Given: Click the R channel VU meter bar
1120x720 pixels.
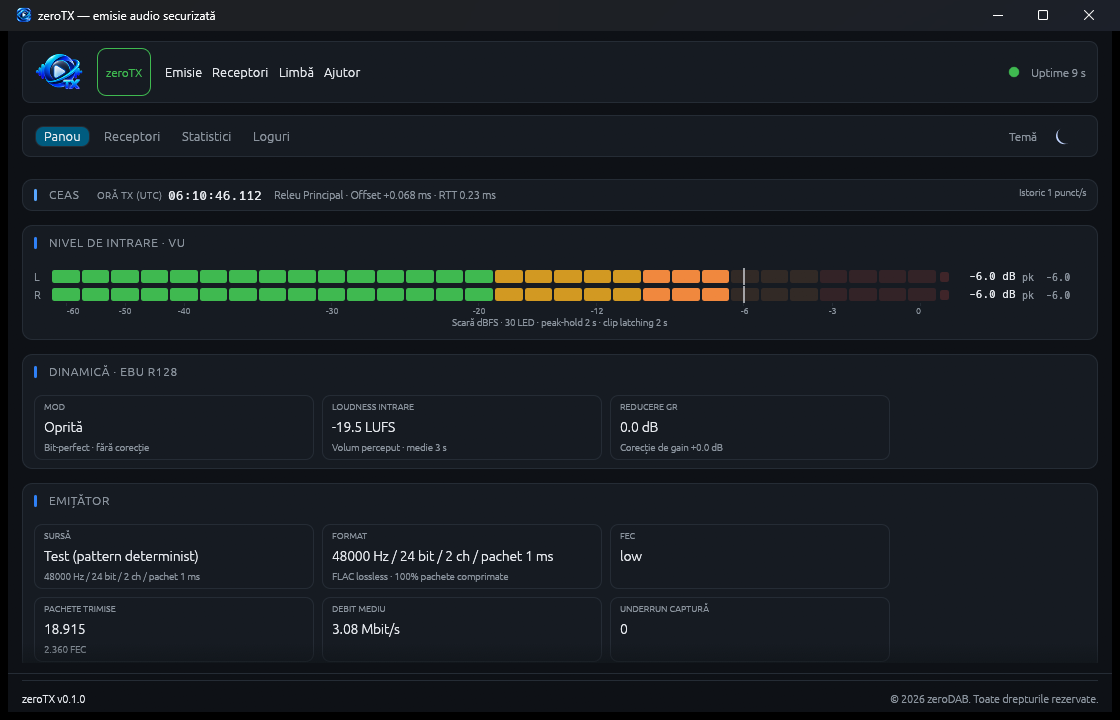Looking at the screenshot, I should click(501, 294).
